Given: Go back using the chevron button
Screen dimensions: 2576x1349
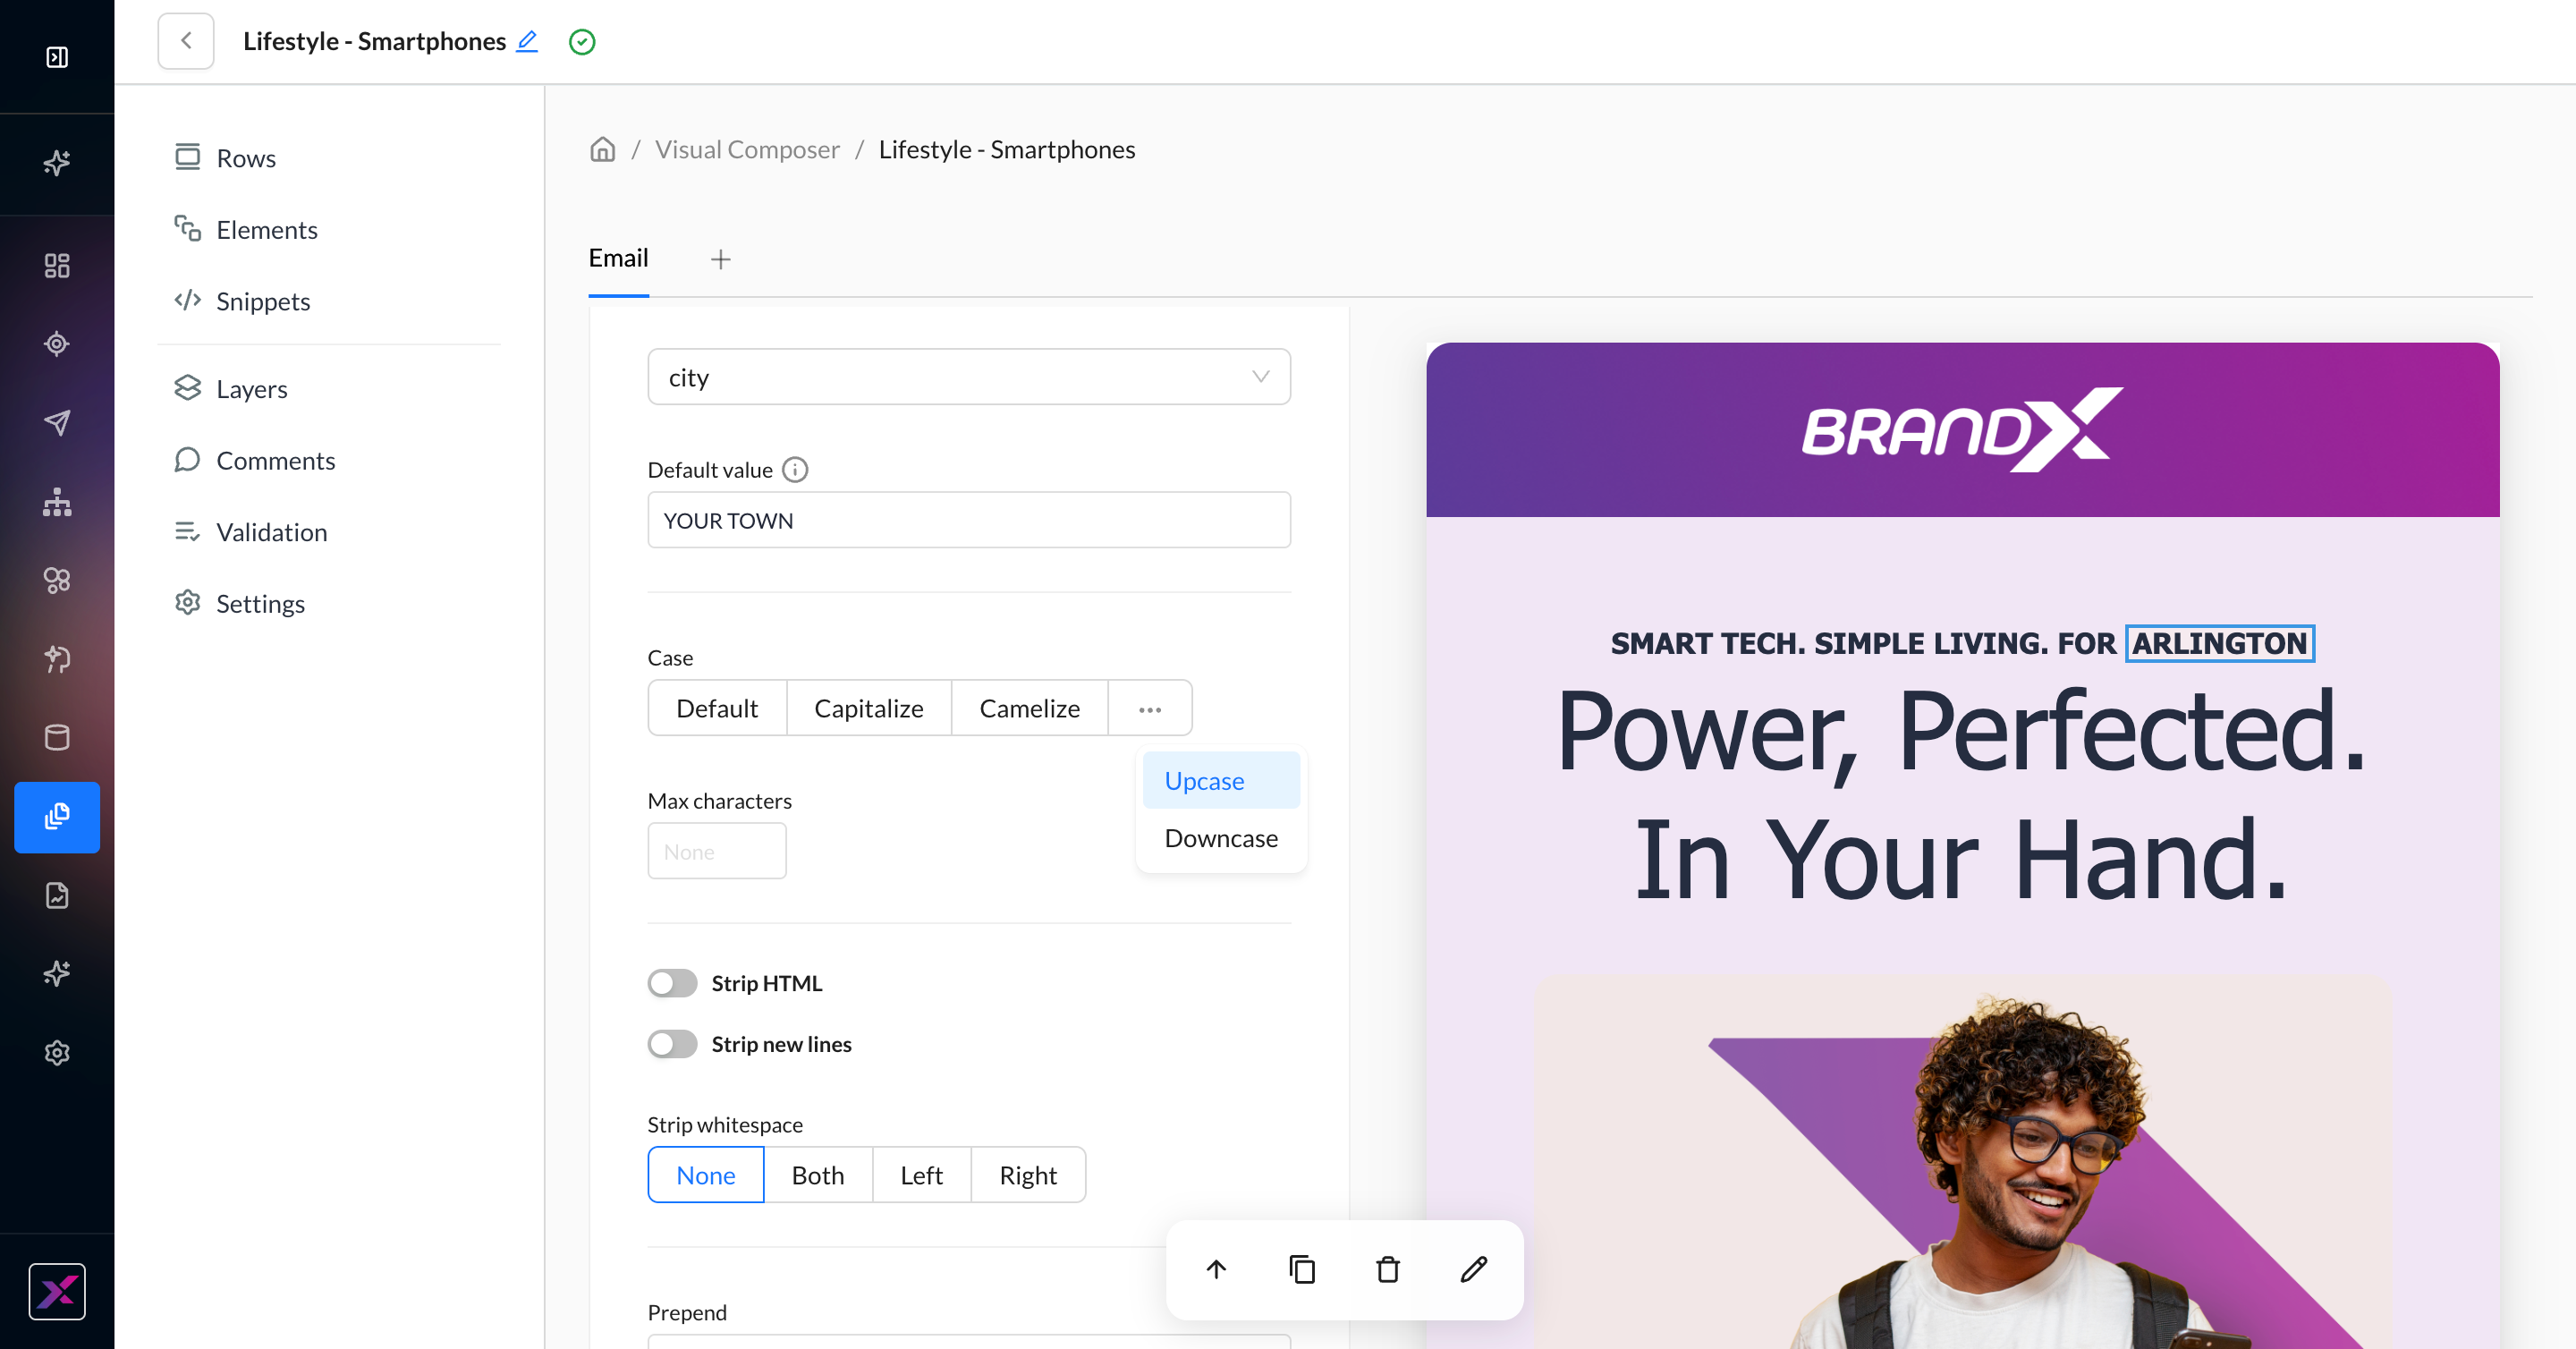Looking at the screenshot, I should [186, 41].
